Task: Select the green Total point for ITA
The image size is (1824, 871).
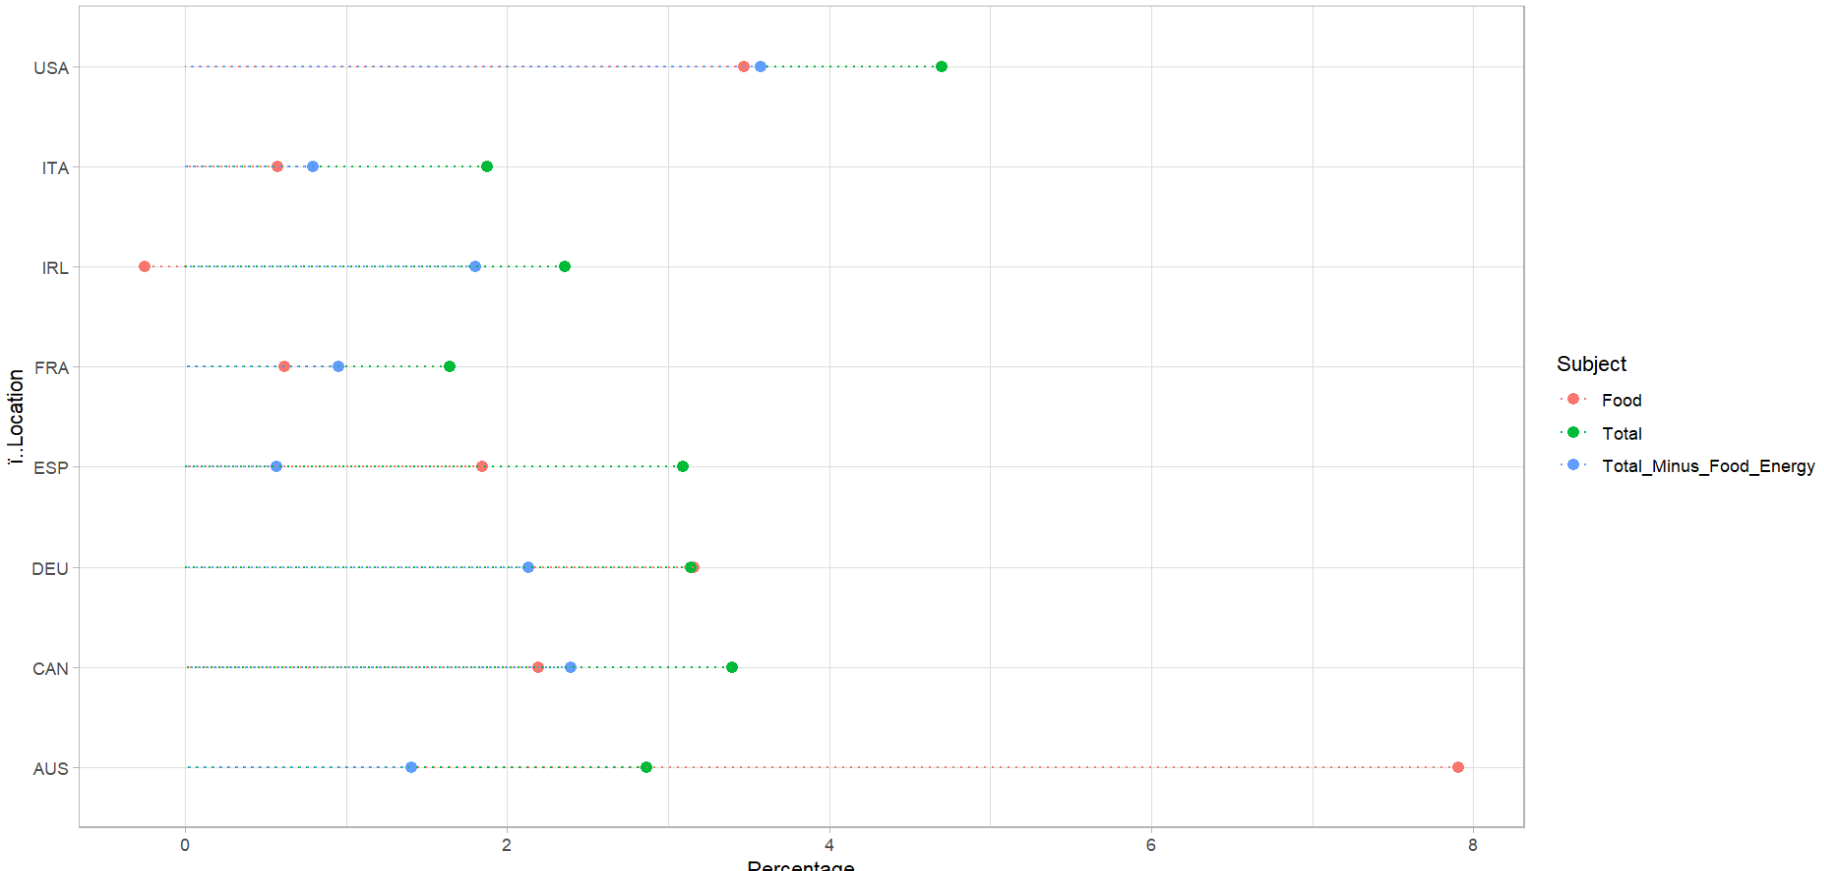Action: pos(487,167)
